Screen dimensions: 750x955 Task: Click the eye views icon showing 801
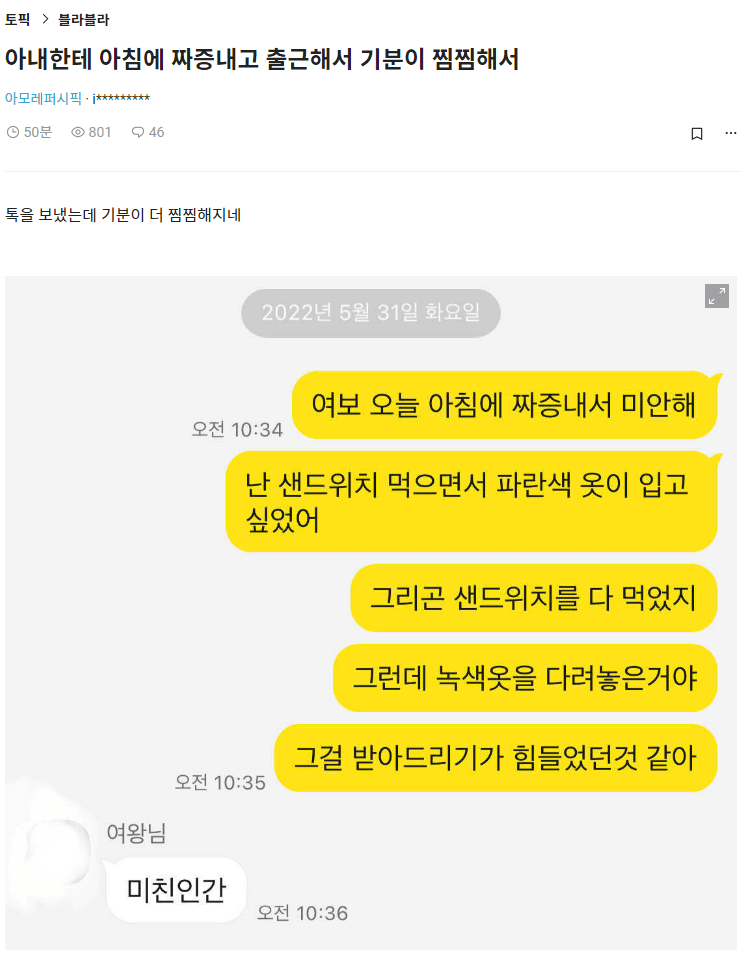pyautogui.click(x=77, y=132)
